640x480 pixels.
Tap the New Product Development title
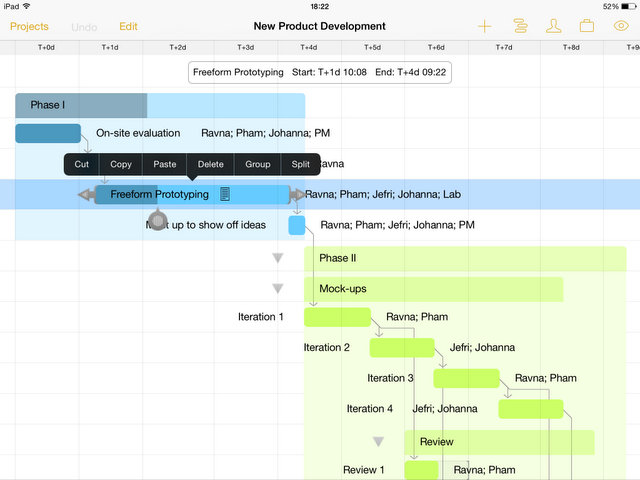tap(320, 26)
